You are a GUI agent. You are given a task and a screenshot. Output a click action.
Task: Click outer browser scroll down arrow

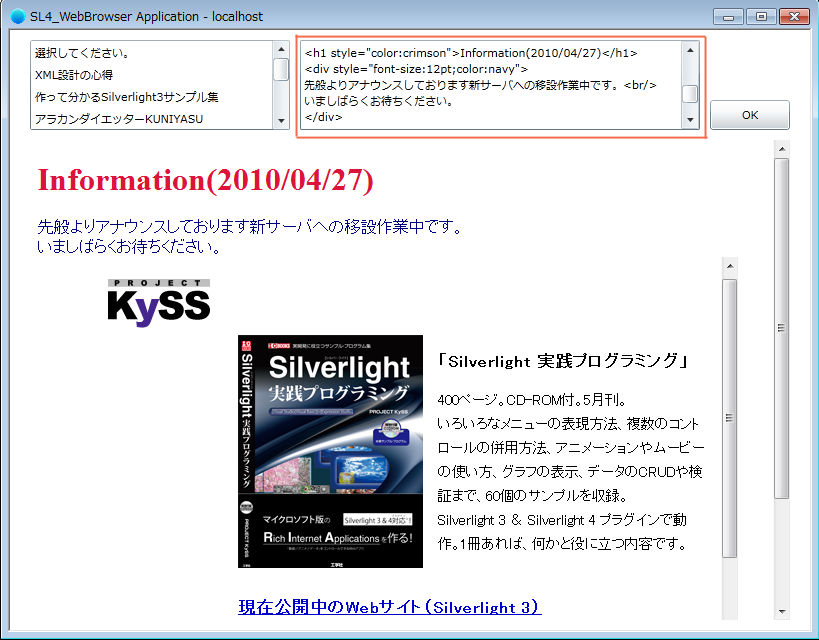pyautogui.click(x=782, y=611)
